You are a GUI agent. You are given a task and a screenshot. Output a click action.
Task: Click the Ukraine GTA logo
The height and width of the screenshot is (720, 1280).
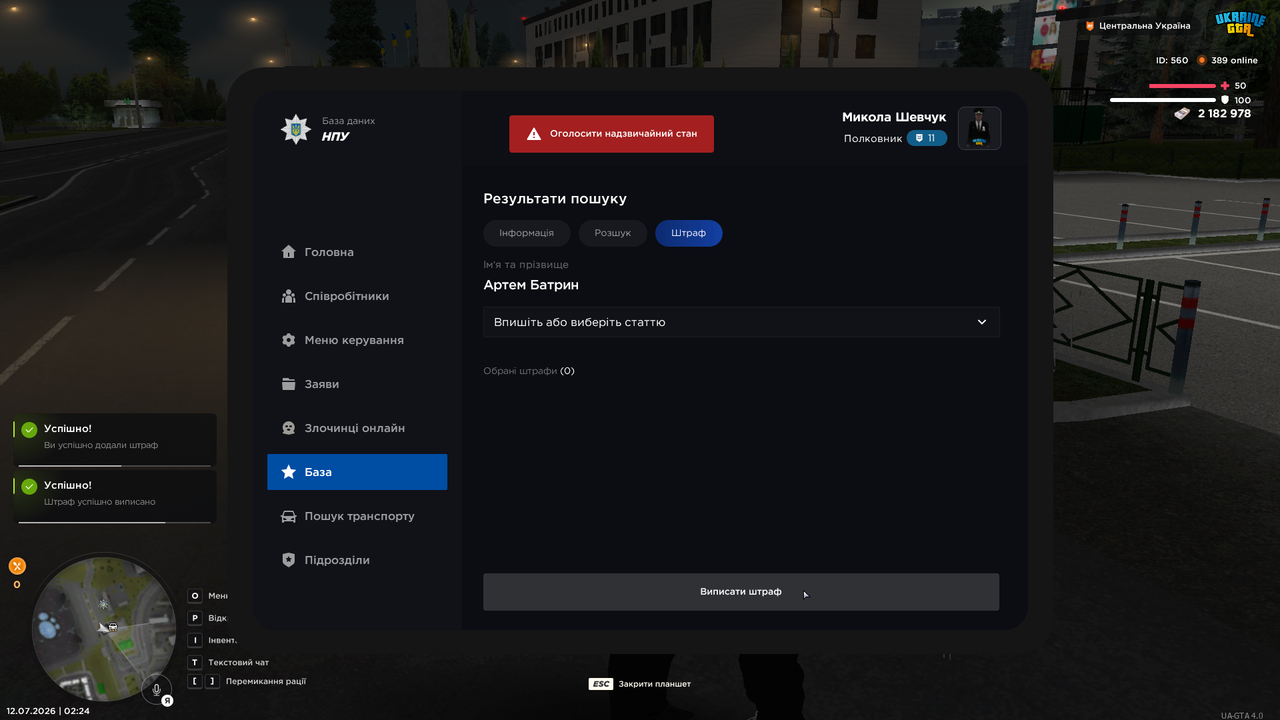[x=1240, y=23]
